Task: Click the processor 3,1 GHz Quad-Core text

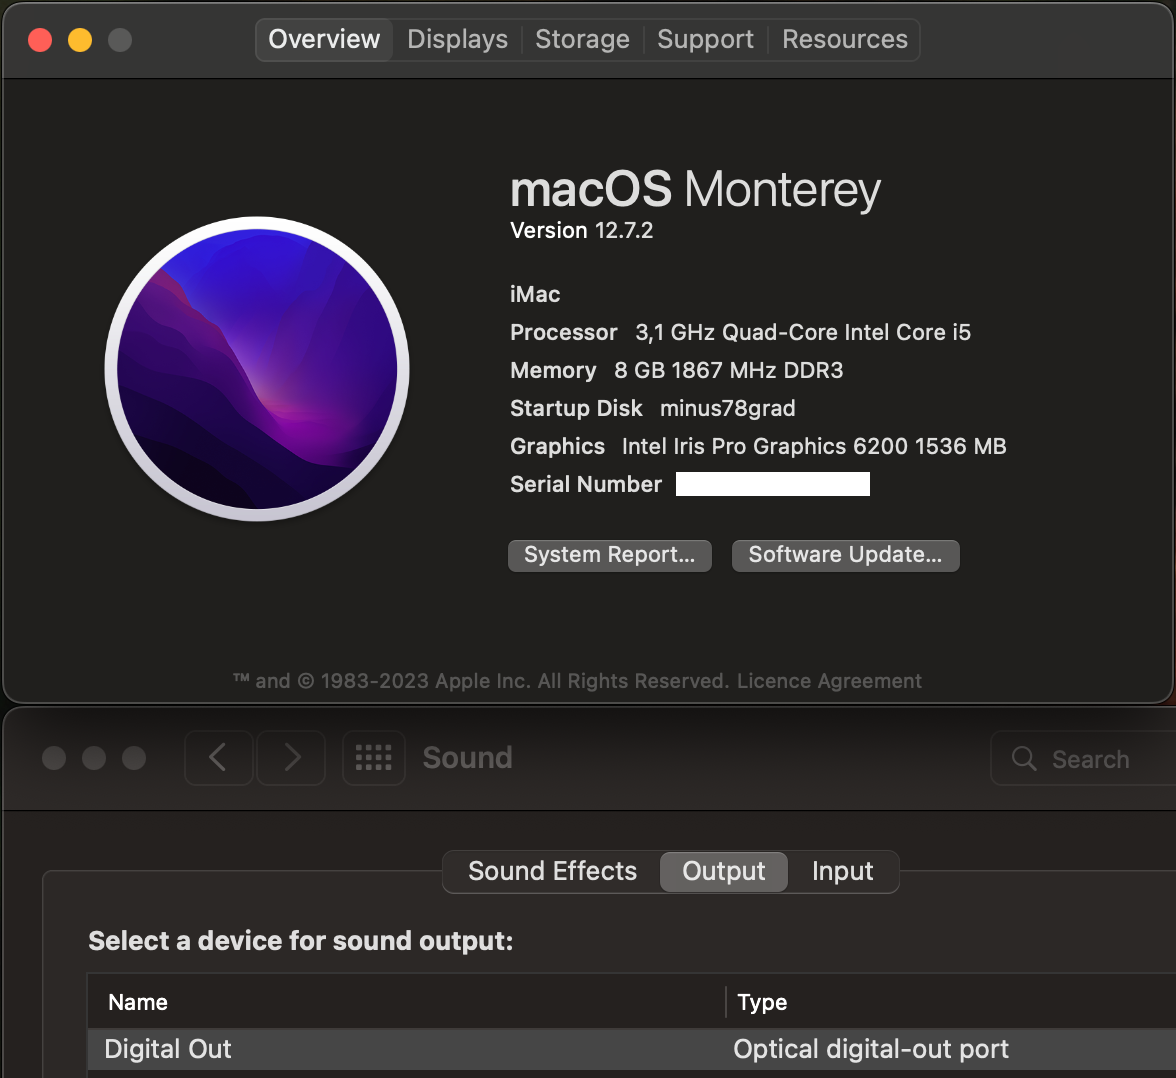Action: (803, 332)
